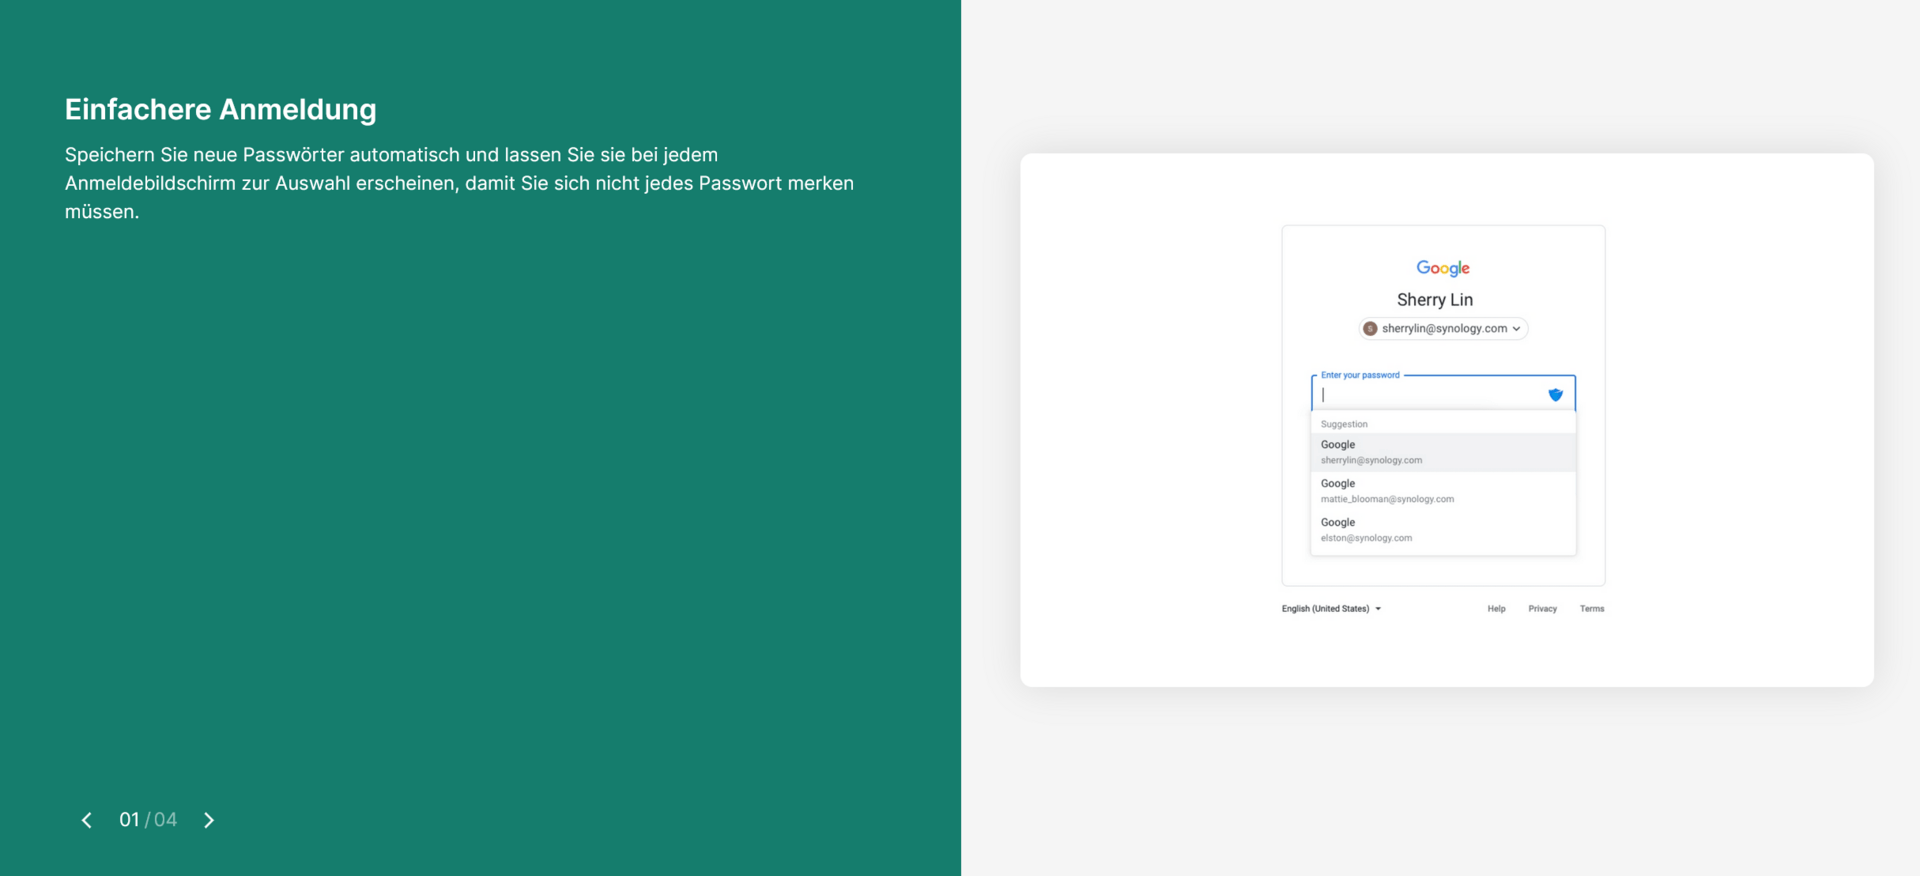Viewport: 1920px width, 876px height.
Task: Open the Terms link
Action: [x=1592, y=609]
